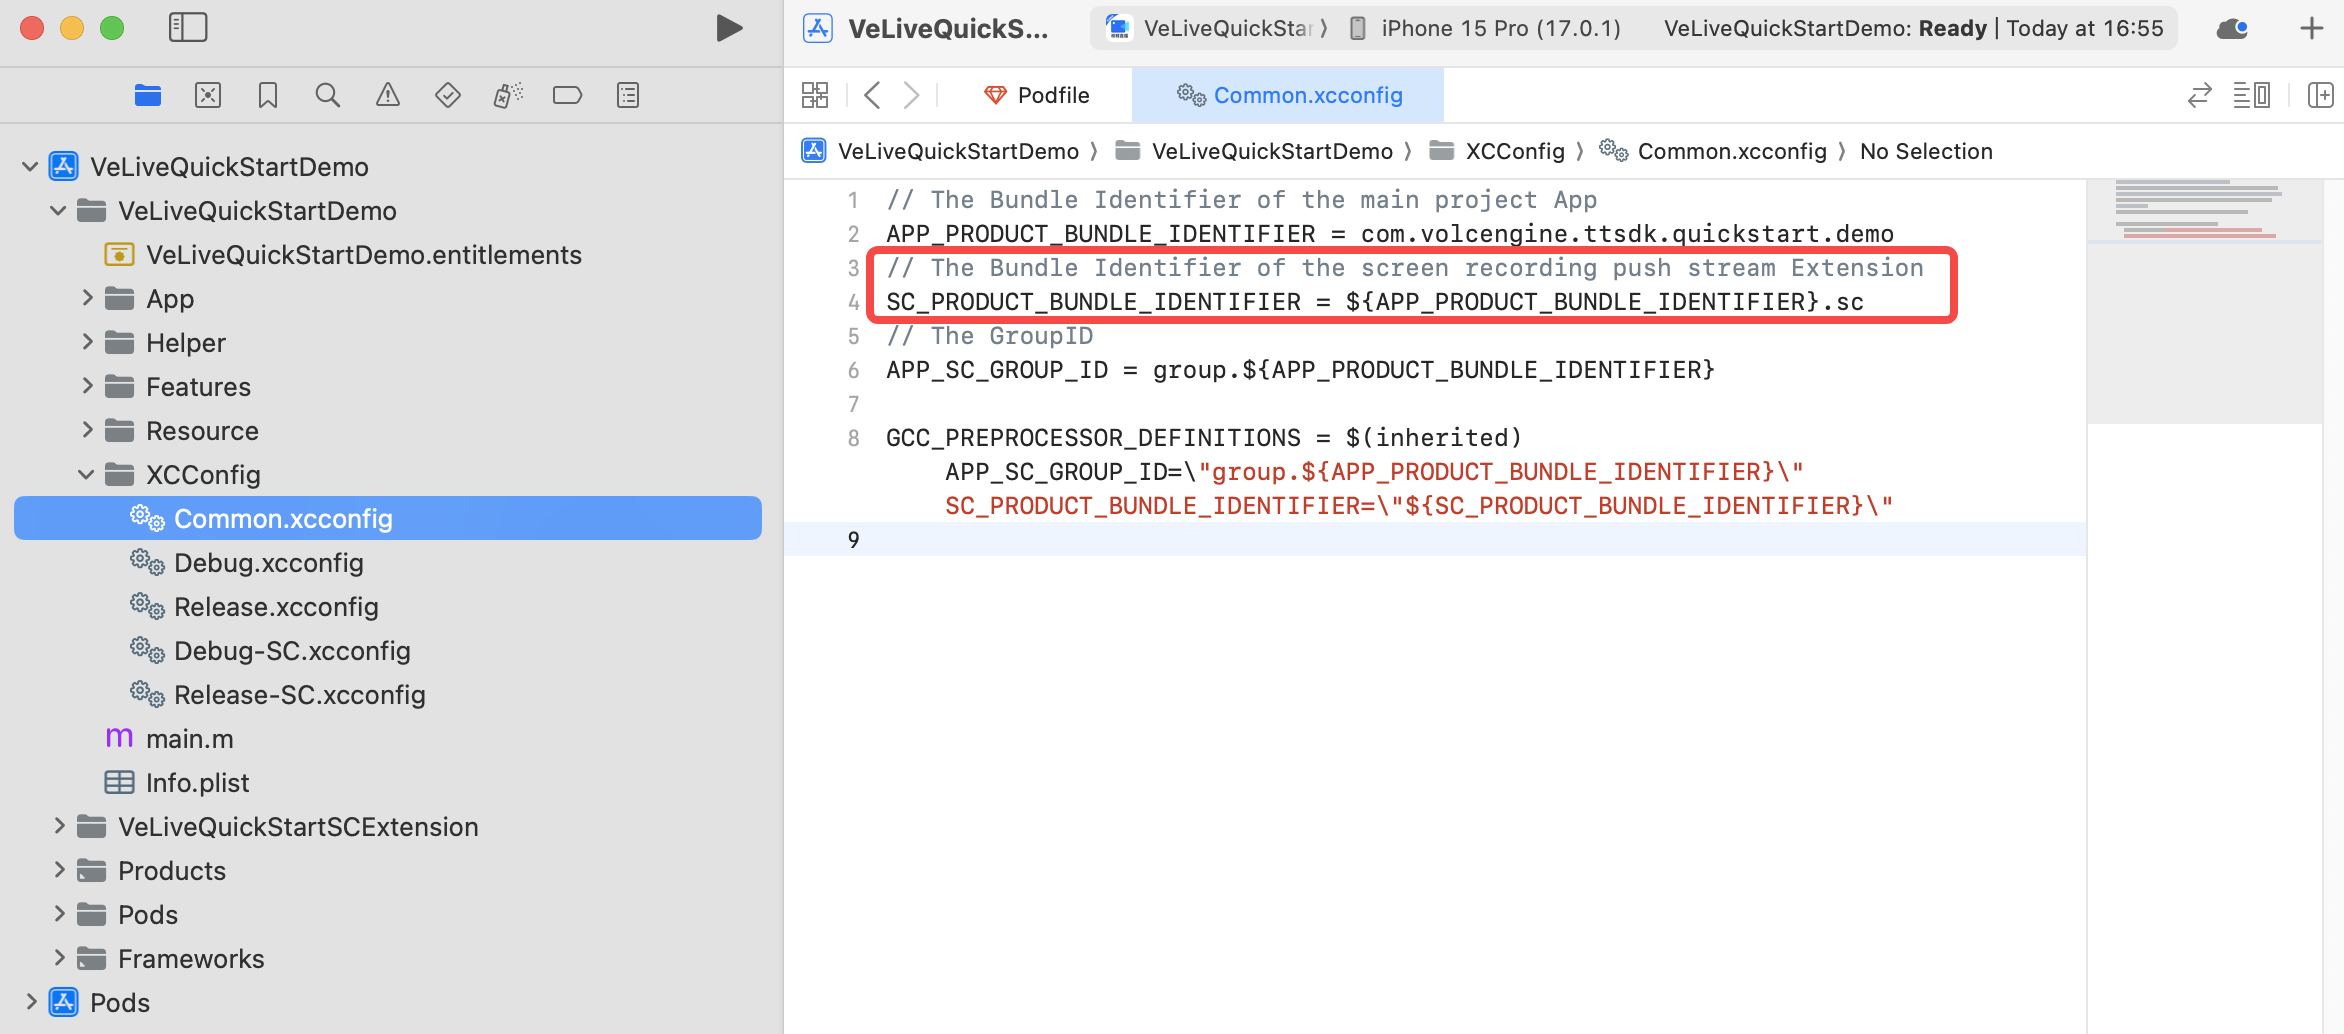
Task: Click GCC_PREPROCESSOR_DEFINITIONS on line 8
Action: [1093, 438]
